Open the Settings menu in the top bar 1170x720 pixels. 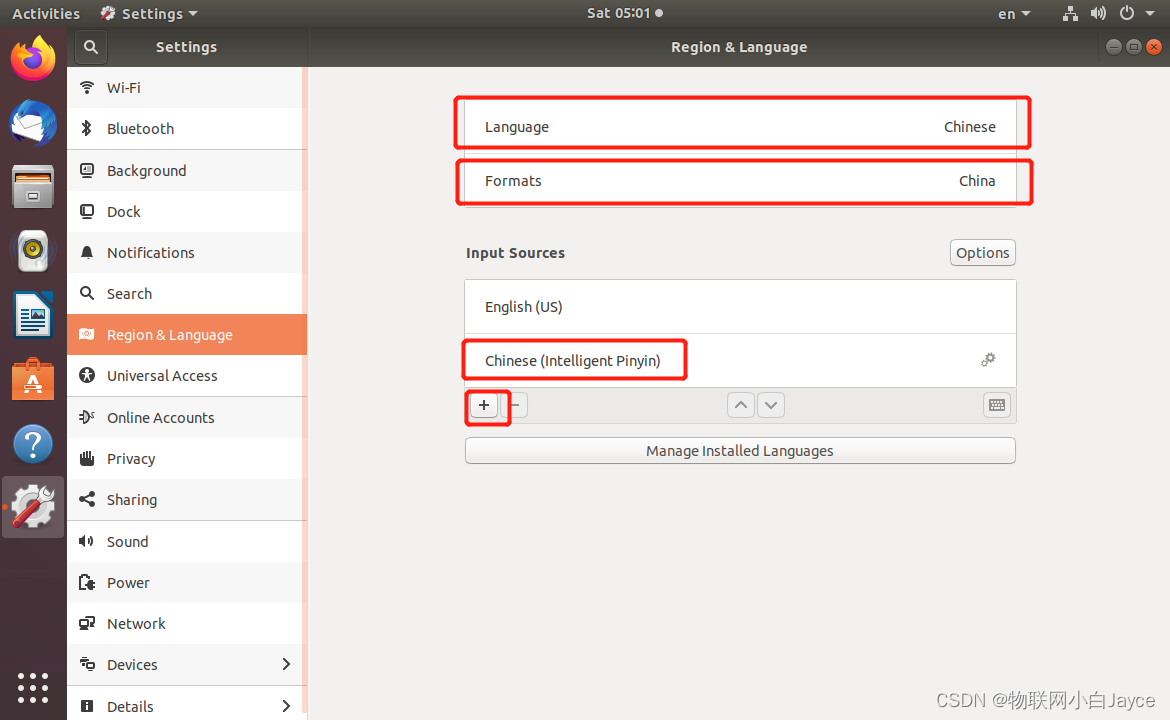tap(148, 13)
